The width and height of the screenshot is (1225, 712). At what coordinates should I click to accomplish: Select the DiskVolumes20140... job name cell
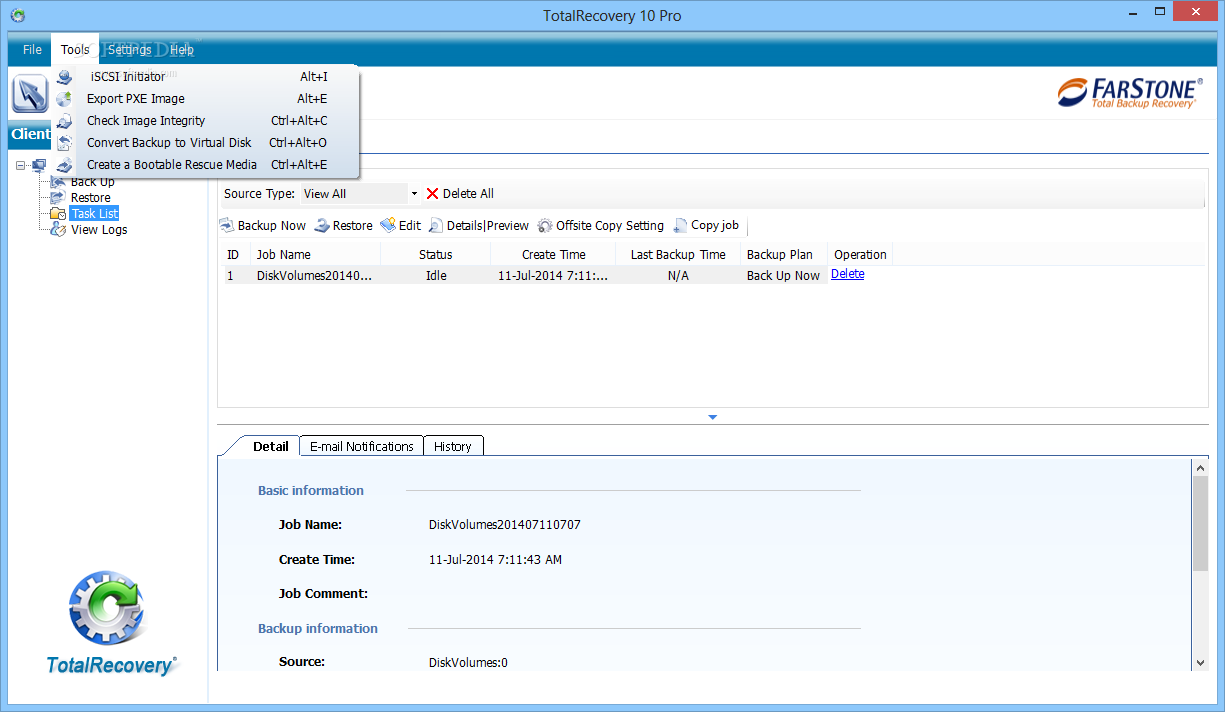pos(315,276)
